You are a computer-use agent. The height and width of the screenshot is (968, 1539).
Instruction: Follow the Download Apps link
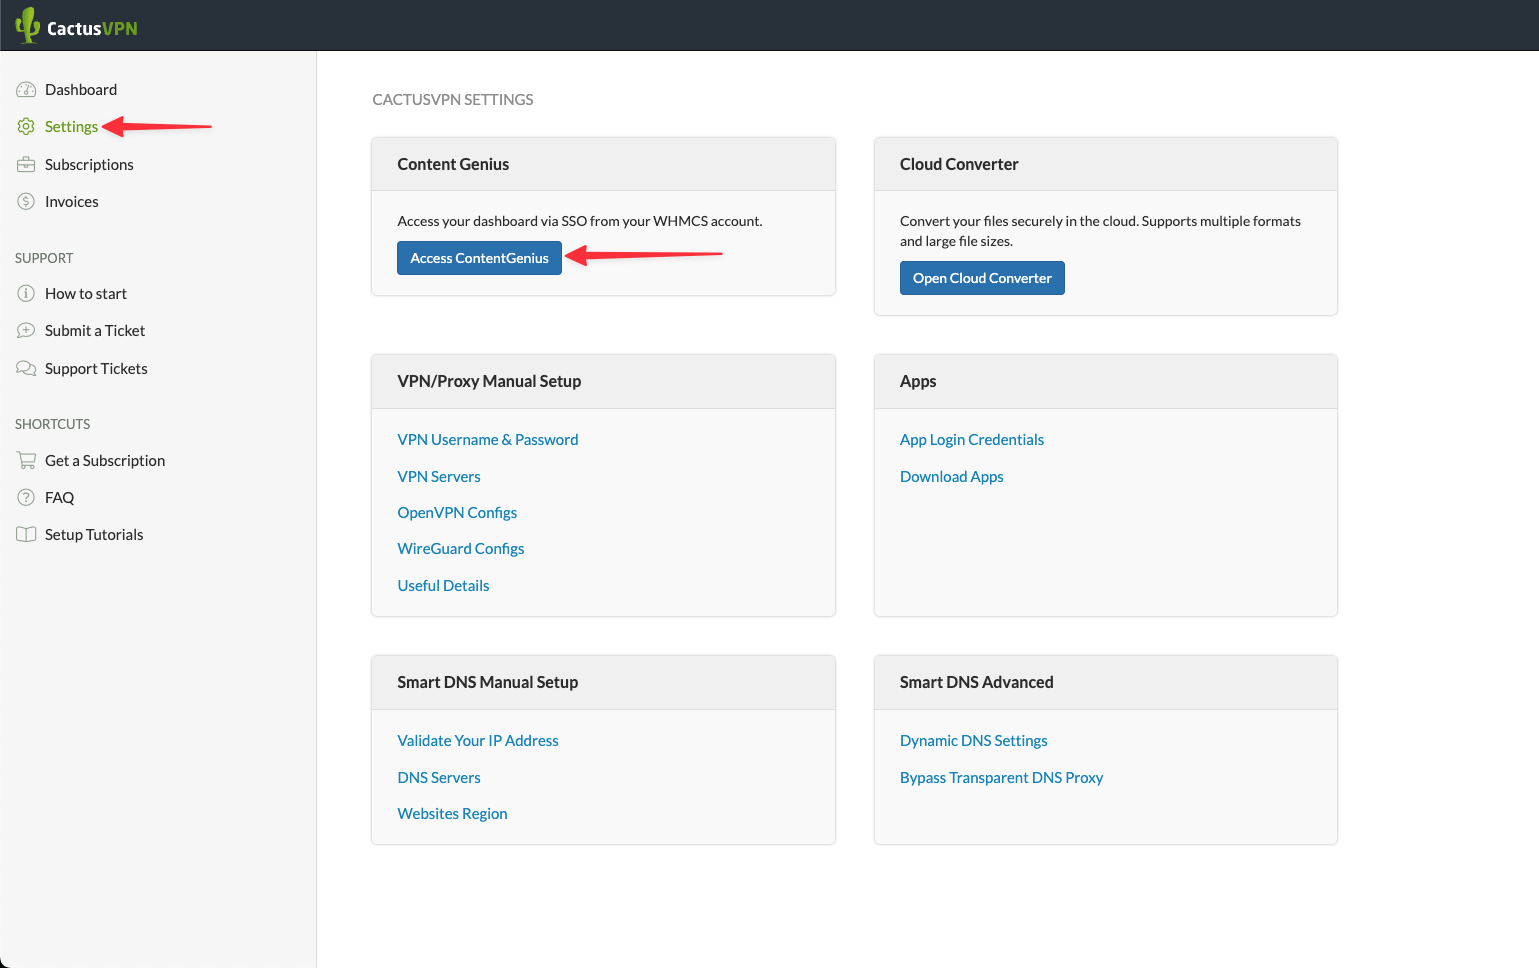coord(951,477)
